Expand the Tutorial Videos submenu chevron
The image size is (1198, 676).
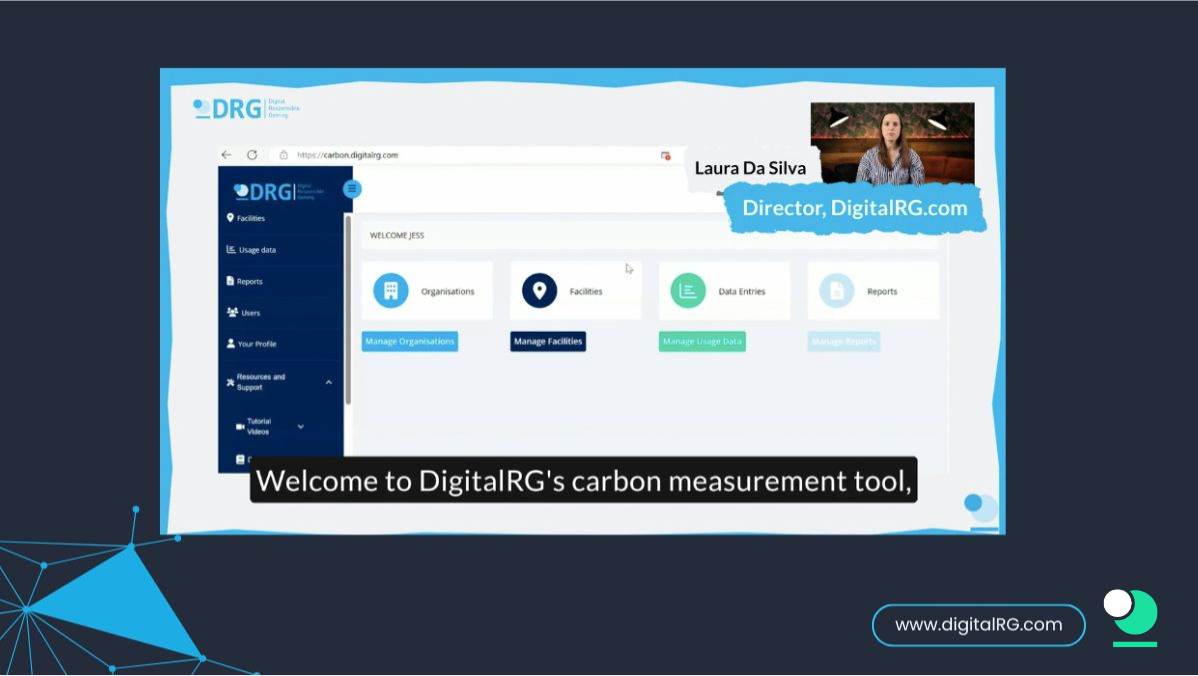(301, 427)
